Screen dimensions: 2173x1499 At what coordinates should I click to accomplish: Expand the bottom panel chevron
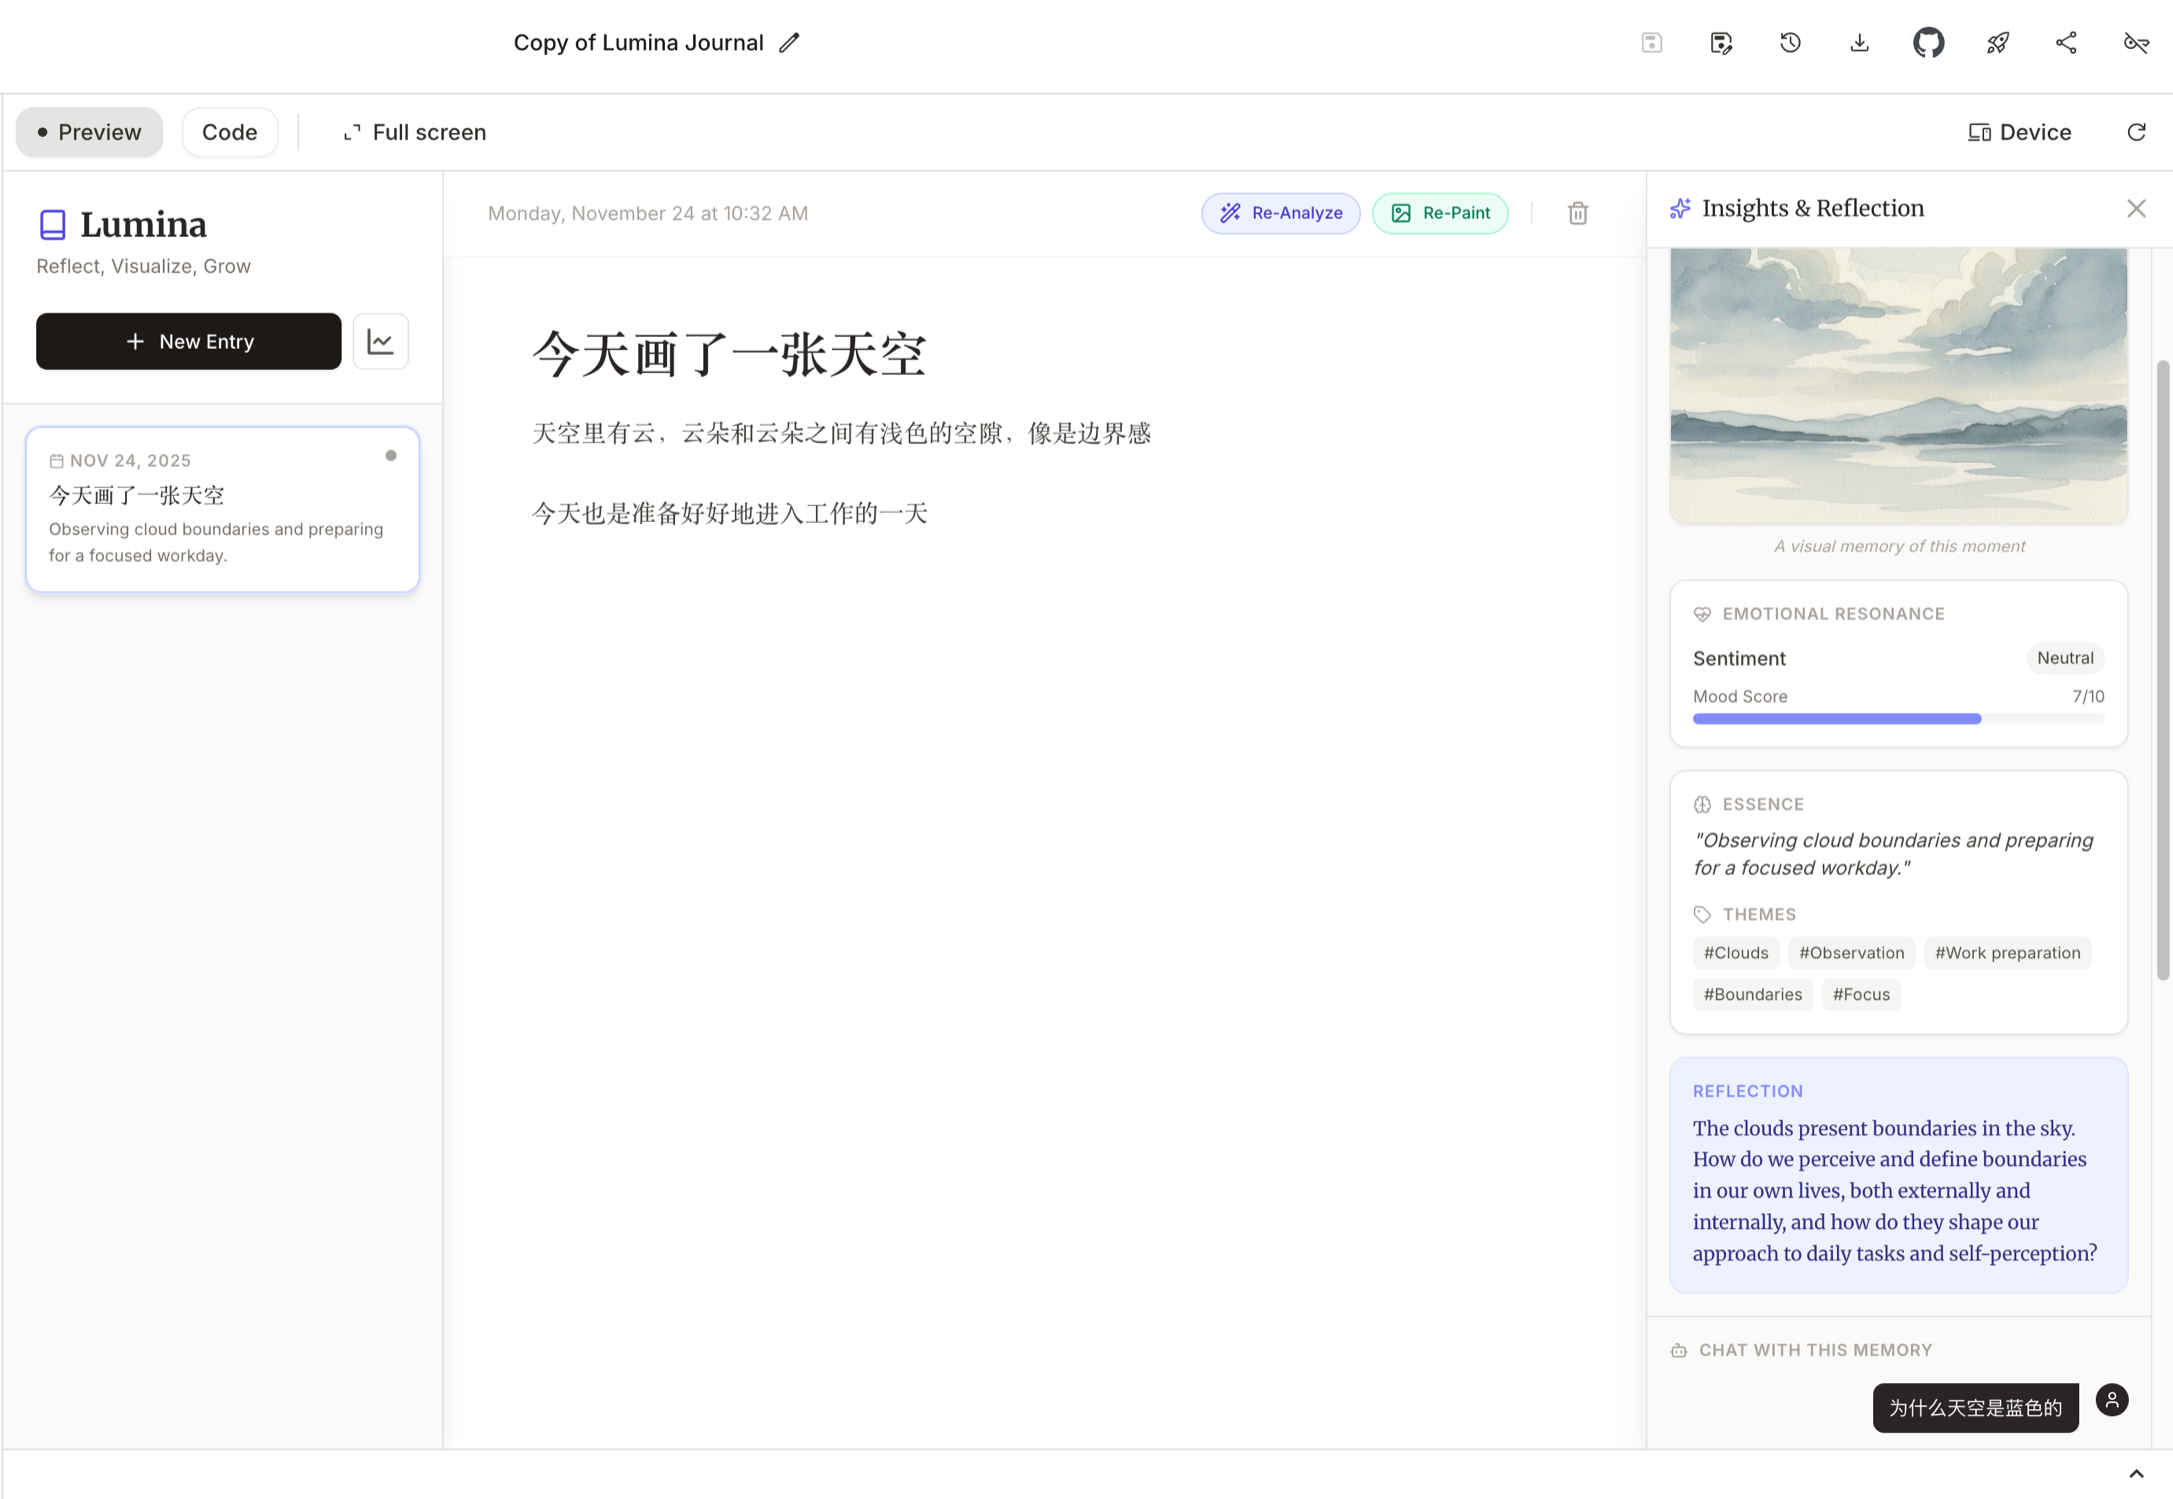click(x=2136, y=1474)
